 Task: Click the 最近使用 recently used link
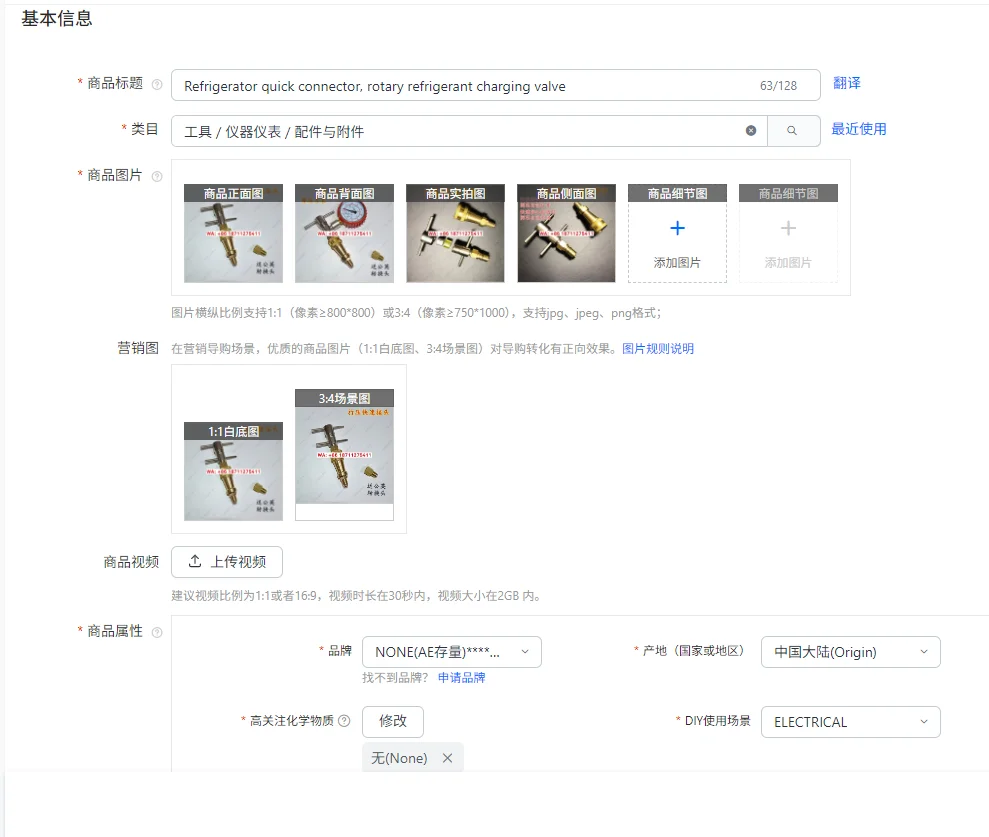pyautogui.click(x=858, y=129)
